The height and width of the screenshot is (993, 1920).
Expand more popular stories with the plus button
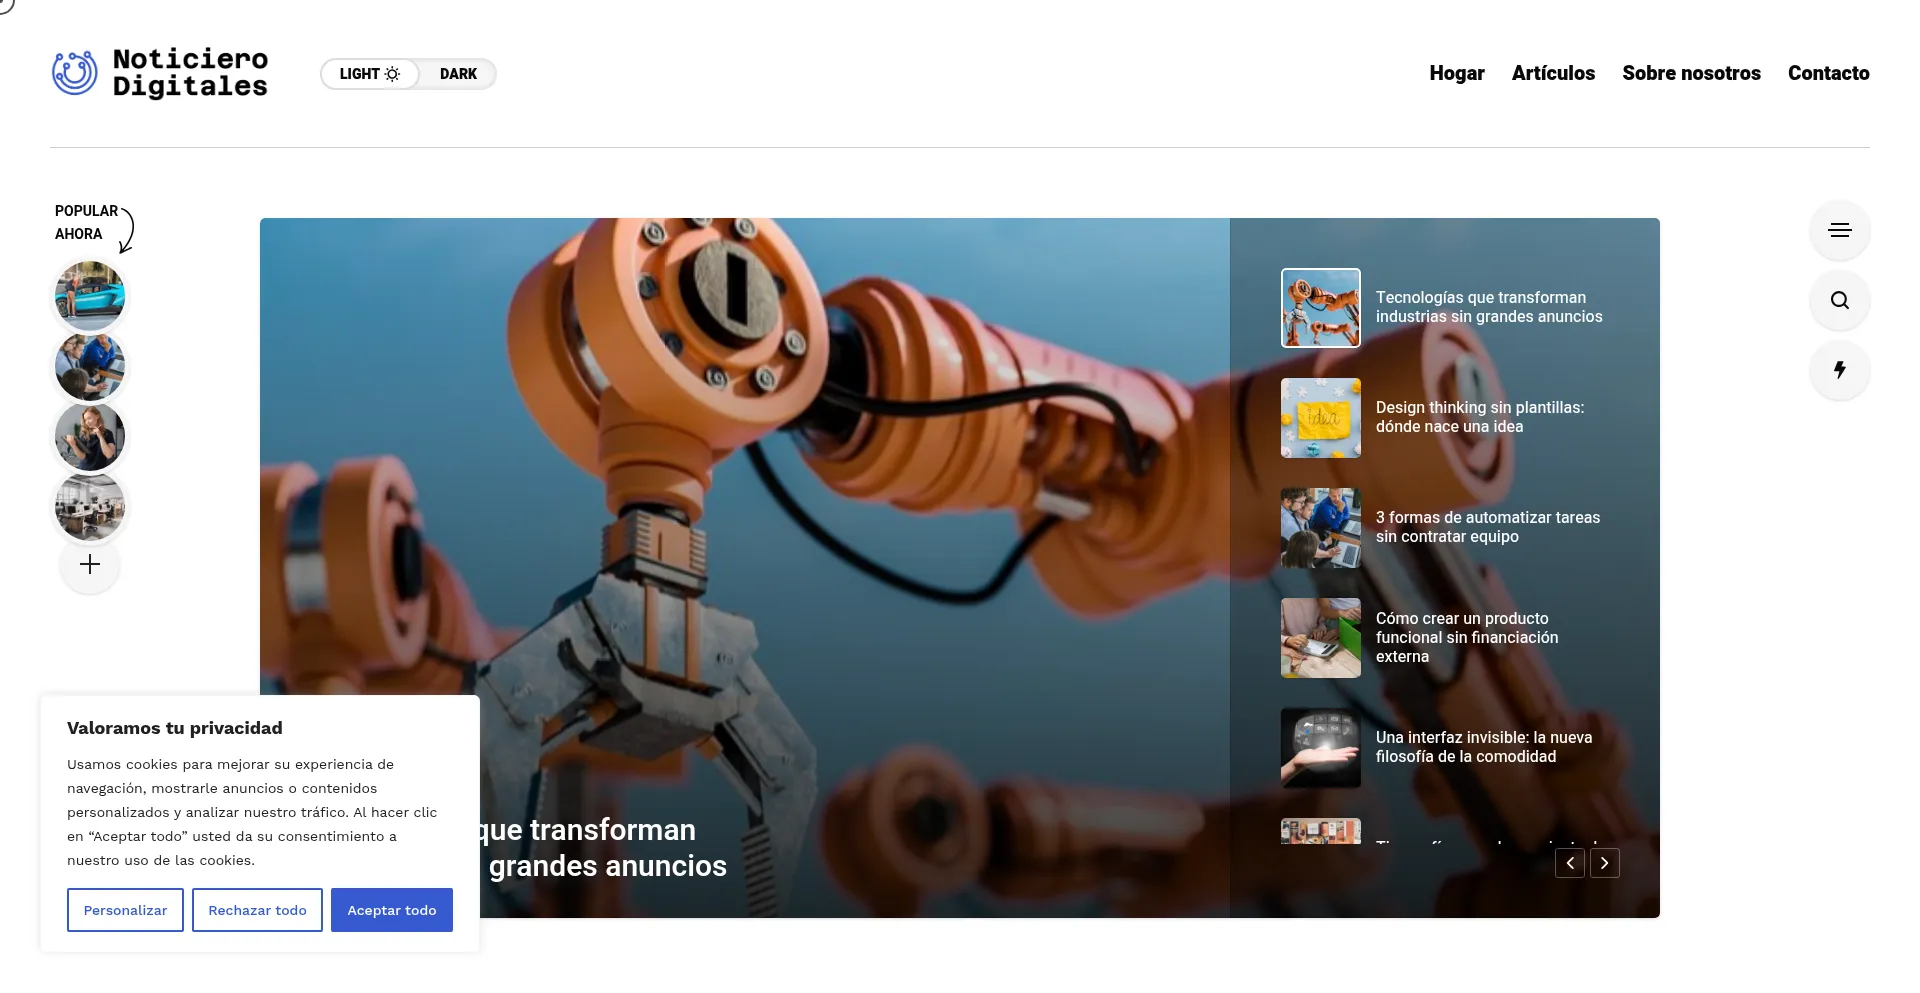pos(90,564)
